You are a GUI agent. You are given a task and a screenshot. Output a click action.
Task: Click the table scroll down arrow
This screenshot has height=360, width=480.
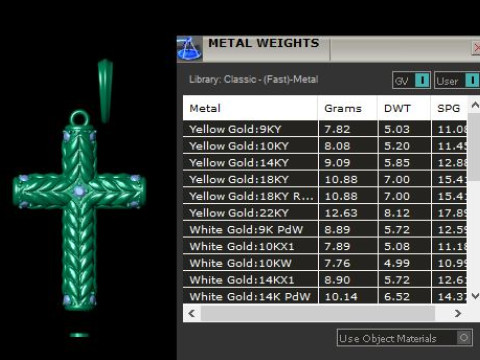(x=475, y=296)
